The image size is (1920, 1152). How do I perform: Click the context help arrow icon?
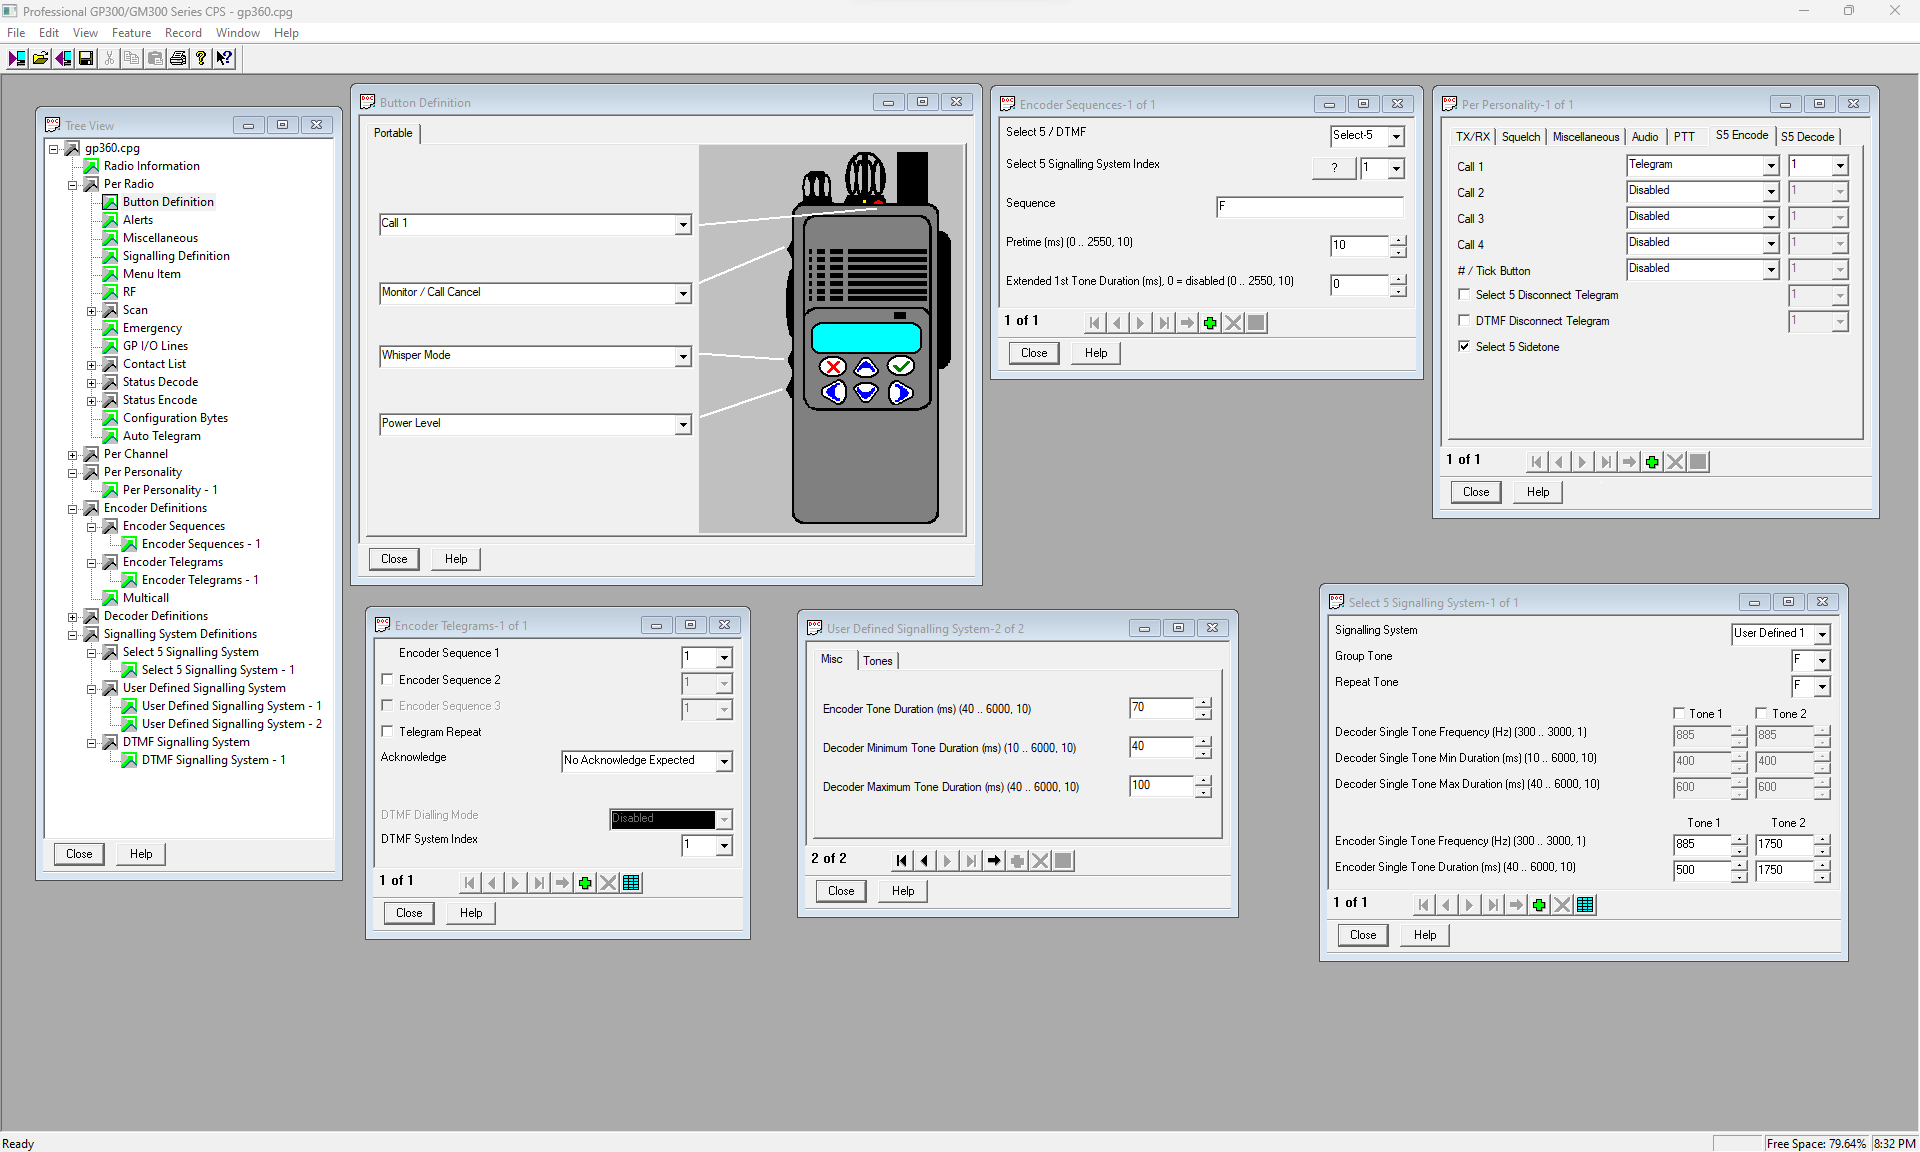click(224, 59)
